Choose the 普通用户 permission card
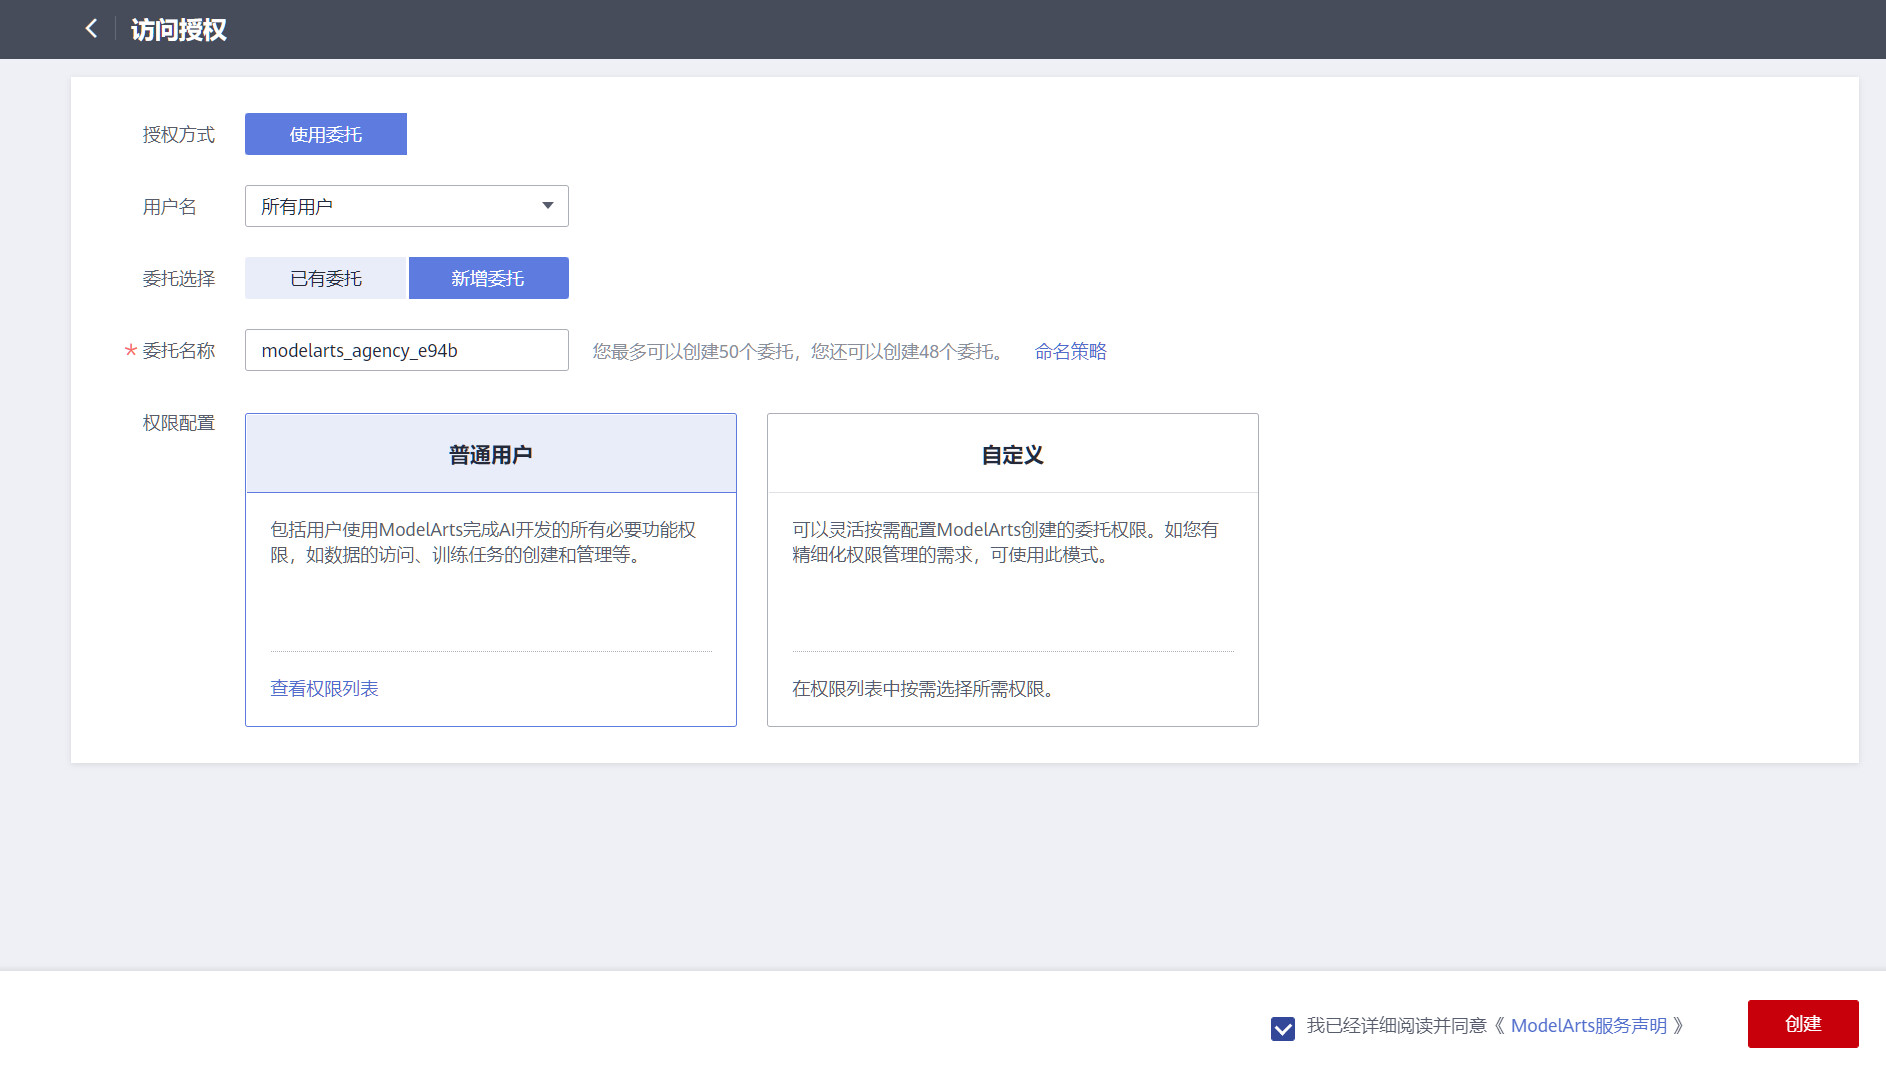The width and height of the screenshot is (1886, 1070). (x=491, y=570)
